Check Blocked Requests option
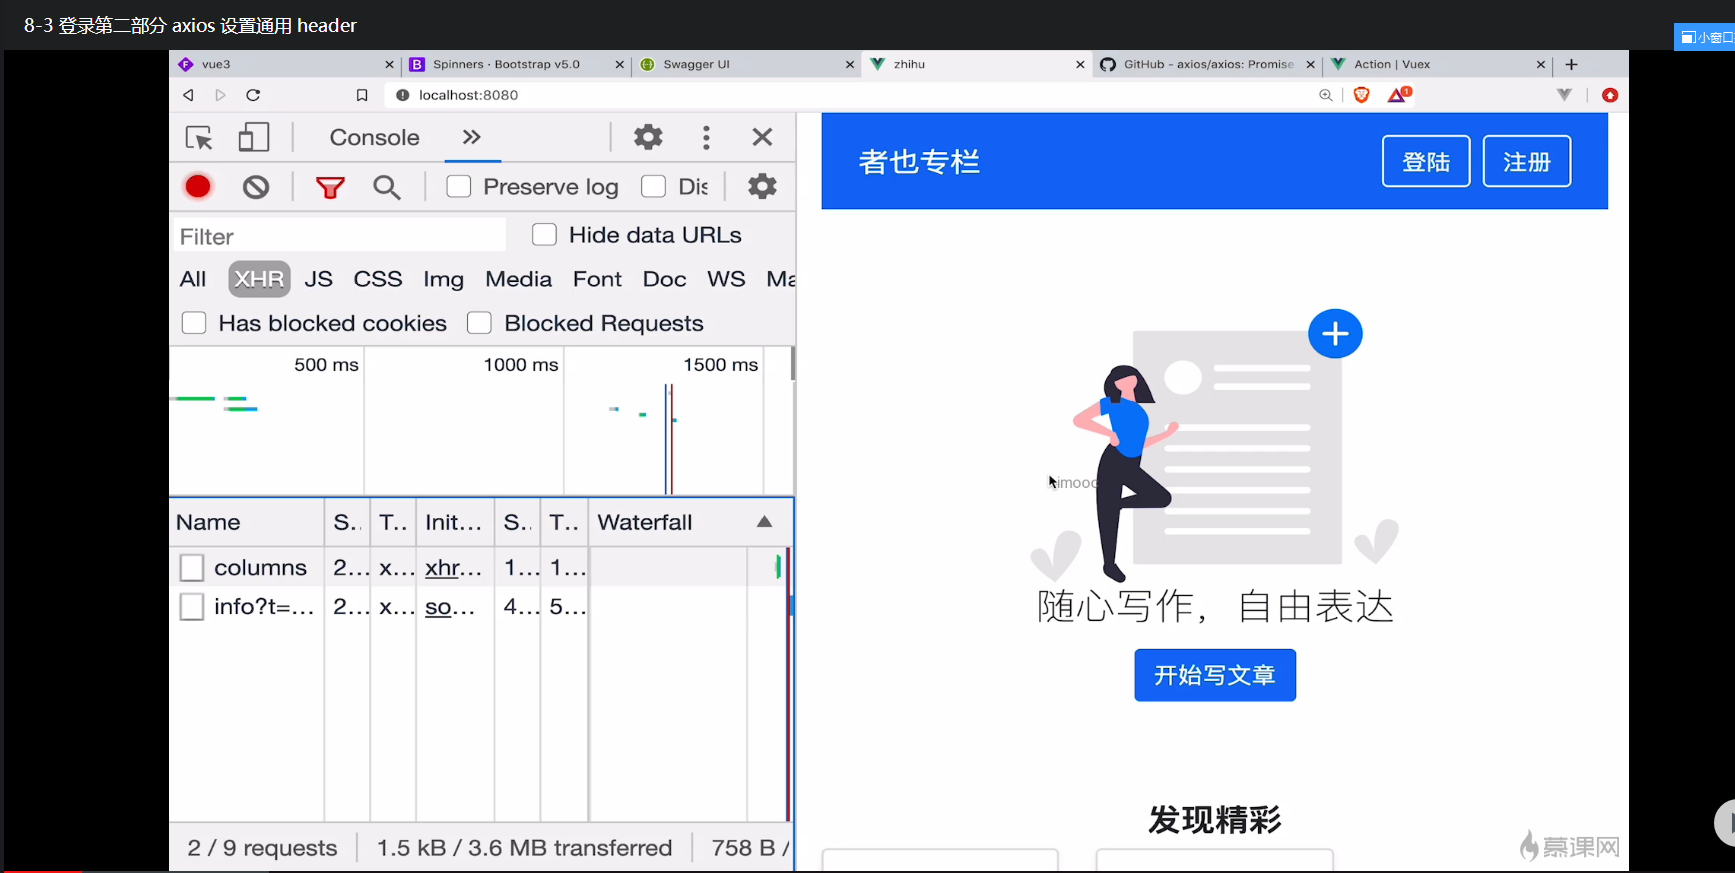This screenshot has width=1735, height=873. click(479, 323)
